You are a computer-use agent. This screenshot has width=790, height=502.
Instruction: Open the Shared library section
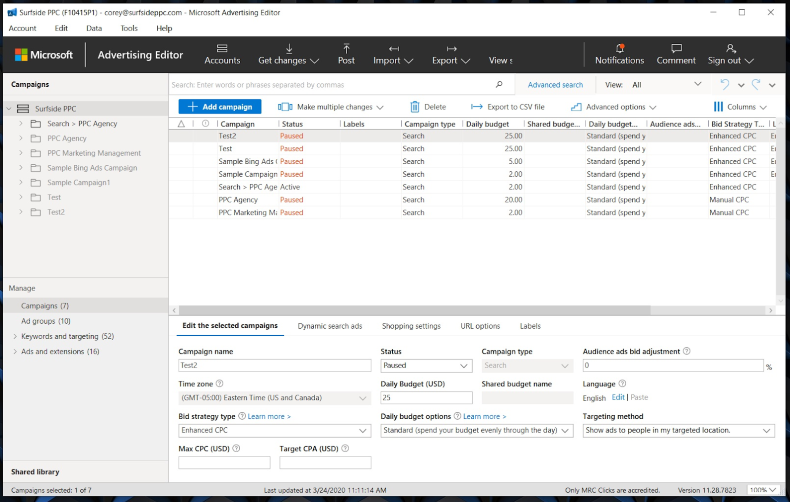click(35, 472)
